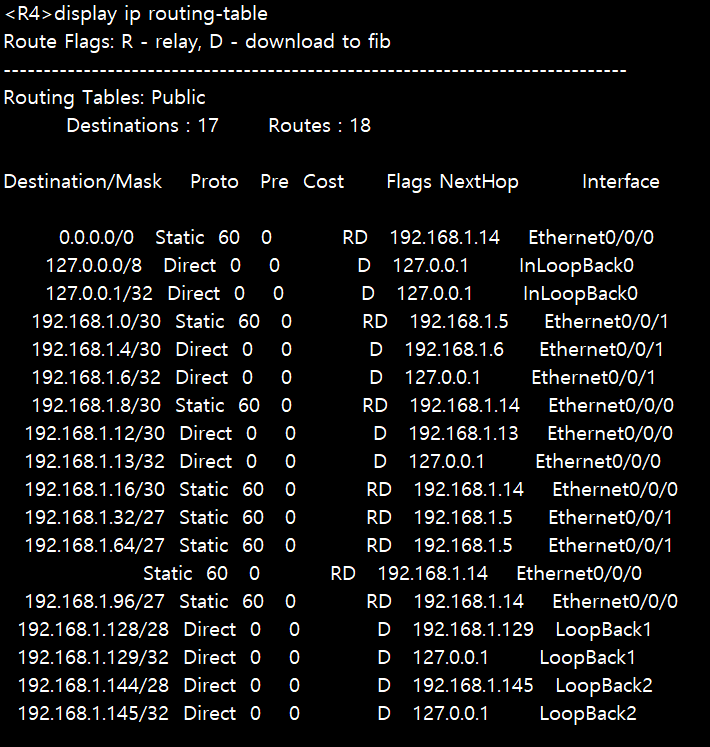Select destination '127.0.0.1/32'
Viewport: 710px width, 747px height.
click(99, 293)
